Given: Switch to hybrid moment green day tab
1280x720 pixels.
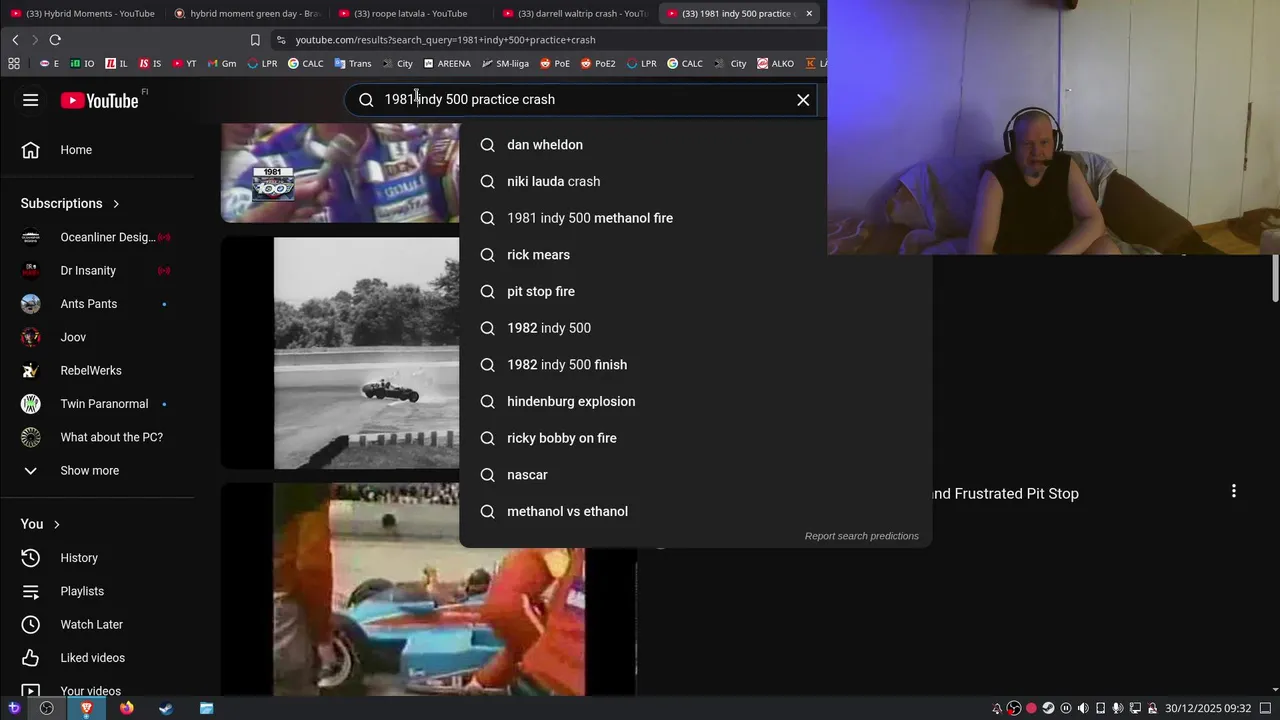Looking at the screenshot, I should pos(246,13).
